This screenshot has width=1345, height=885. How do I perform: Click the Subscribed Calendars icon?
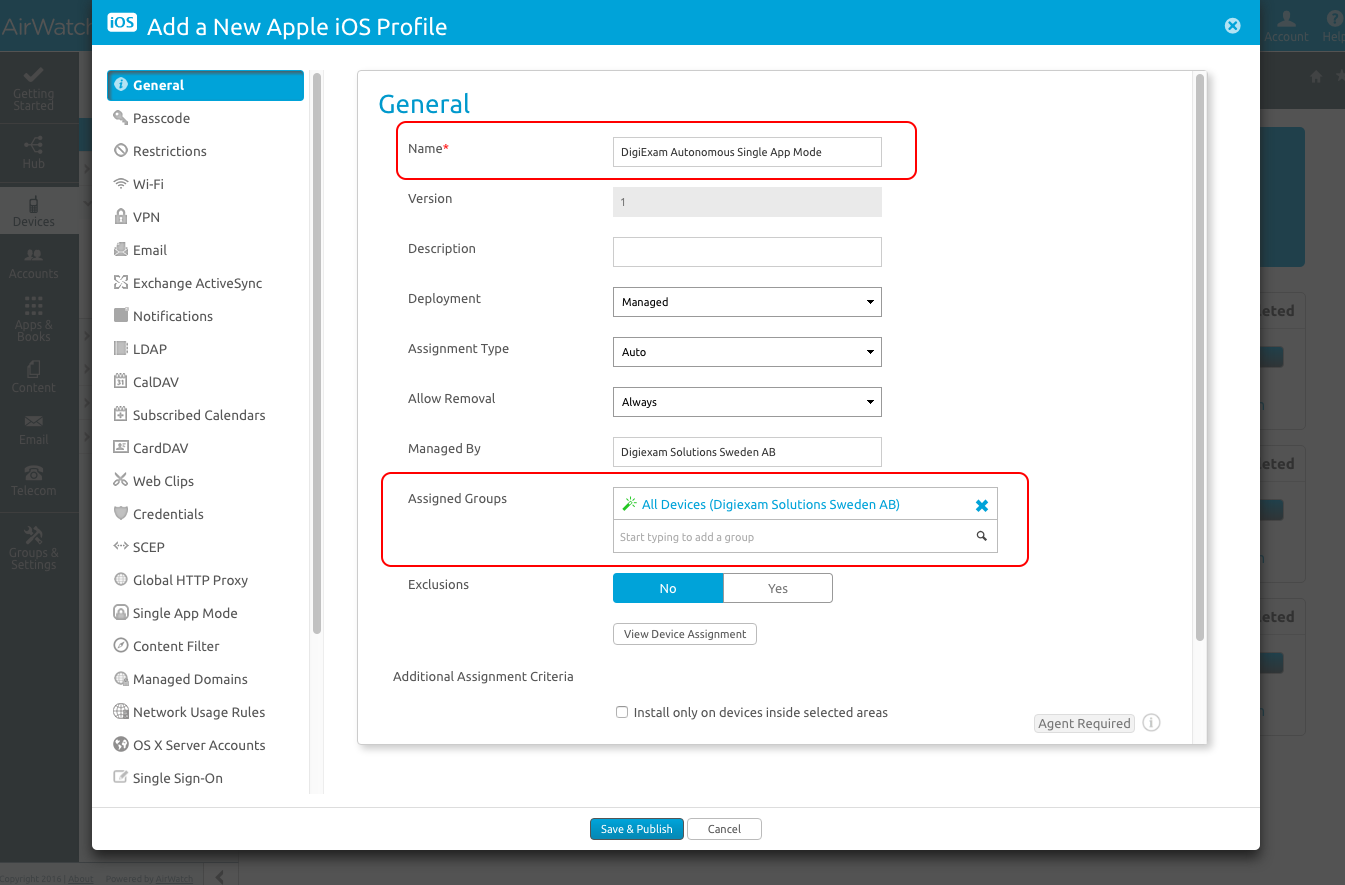121,415
